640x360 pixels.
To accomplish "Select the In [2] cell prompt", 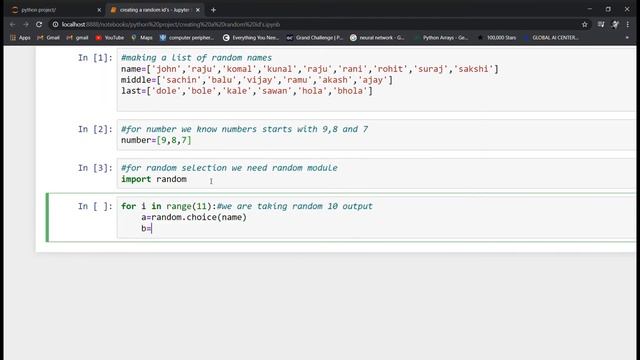I will click(95, 129).
